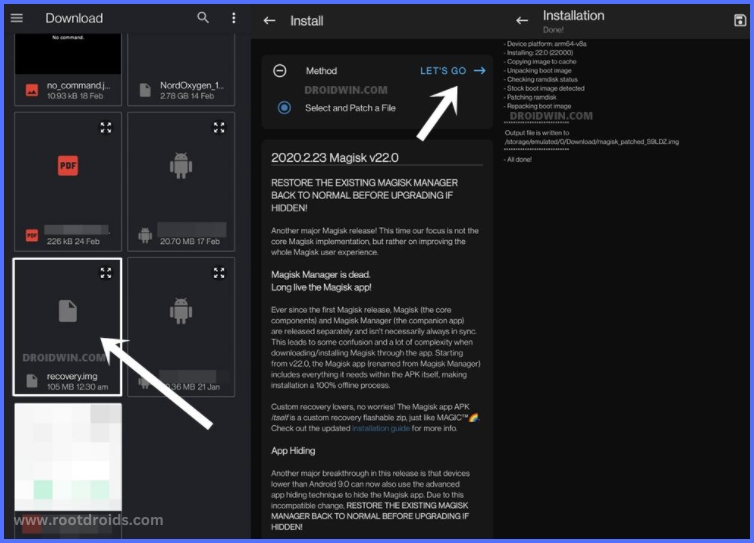Click the 'App Hiding' heading
The image size is (754, 543).
(293, 451)
